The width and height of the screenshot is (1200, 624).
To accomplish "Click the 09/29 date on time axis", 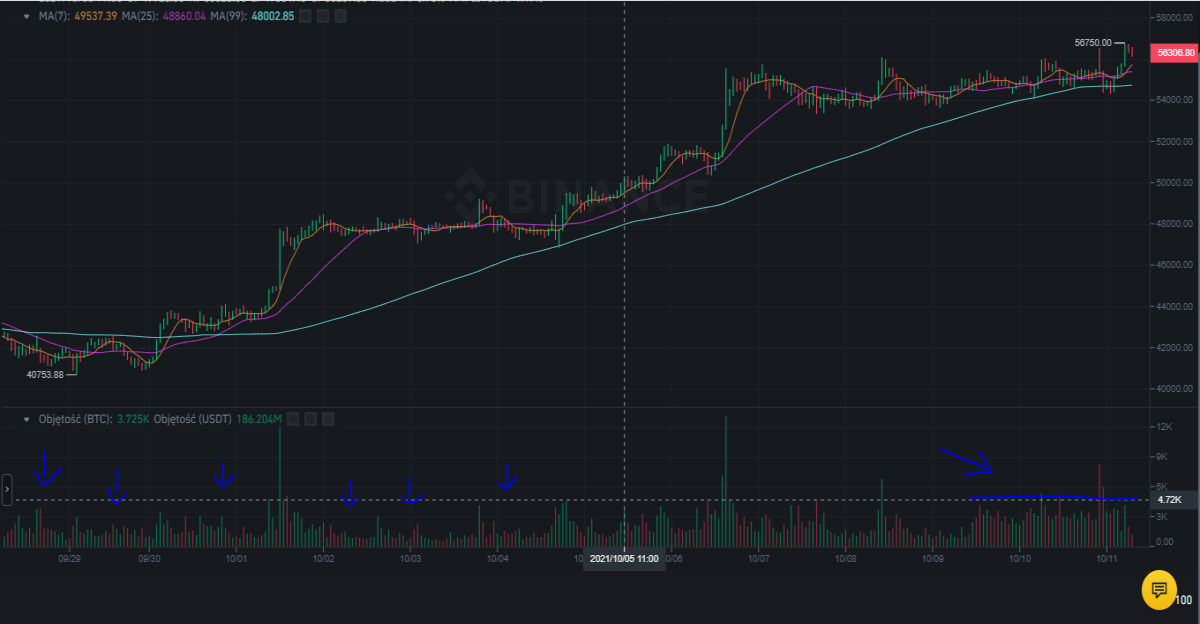I will click(x=69, y=560).
